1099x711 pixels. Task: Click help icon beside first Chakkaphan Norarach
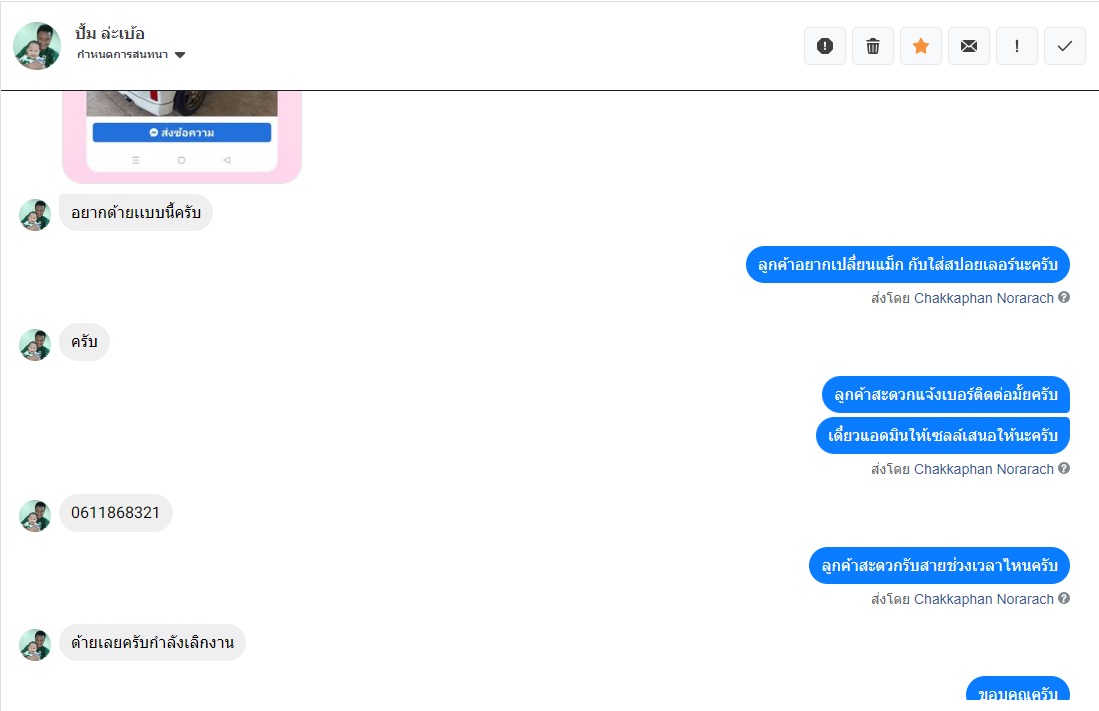(x=1064, y=297)
